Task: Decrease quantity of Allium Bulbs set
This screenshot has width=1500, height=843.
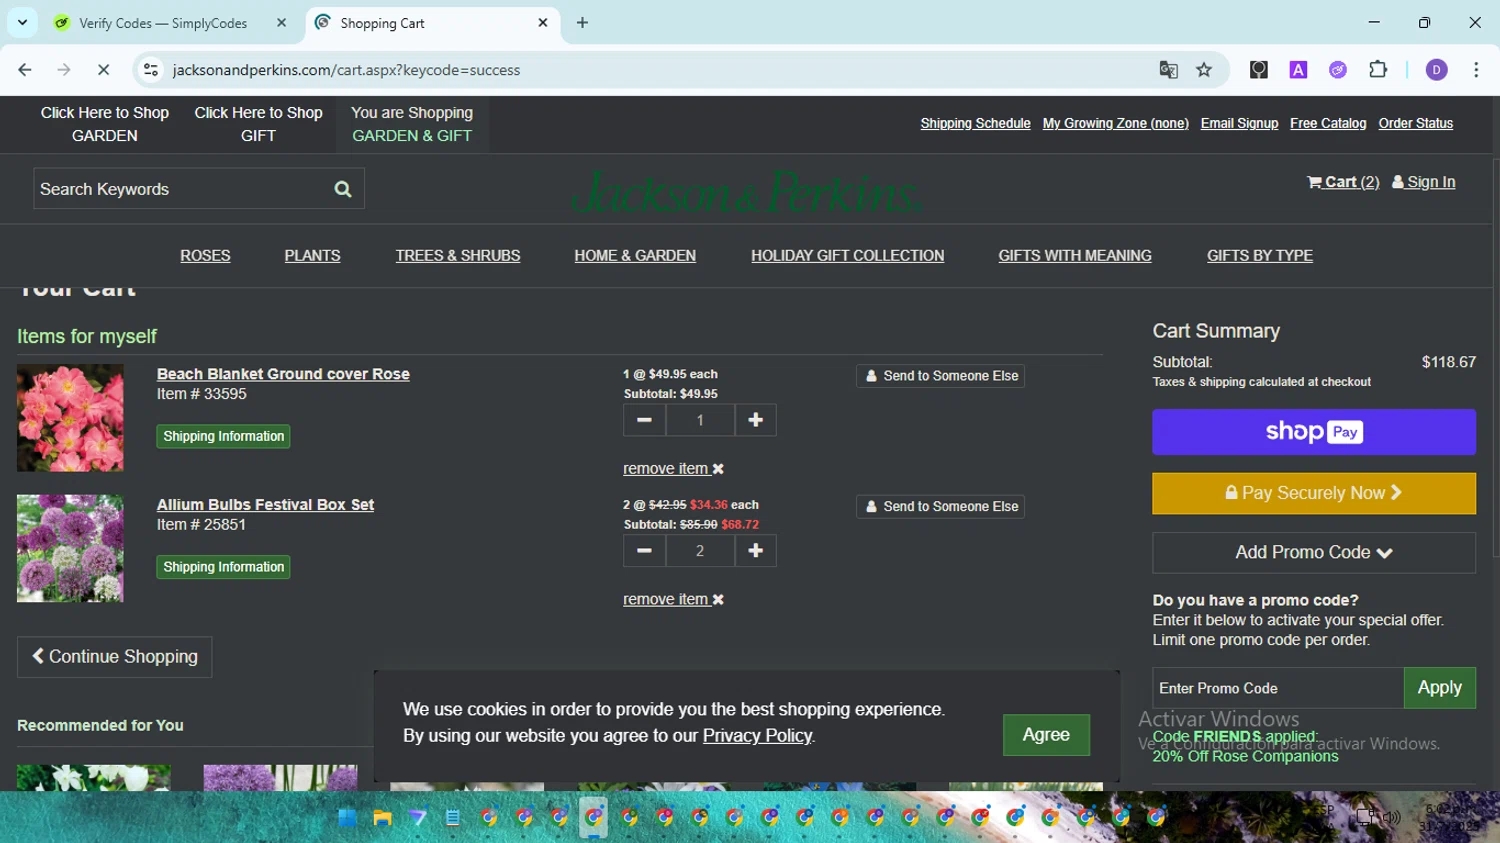Action: [x=644, y=551]
